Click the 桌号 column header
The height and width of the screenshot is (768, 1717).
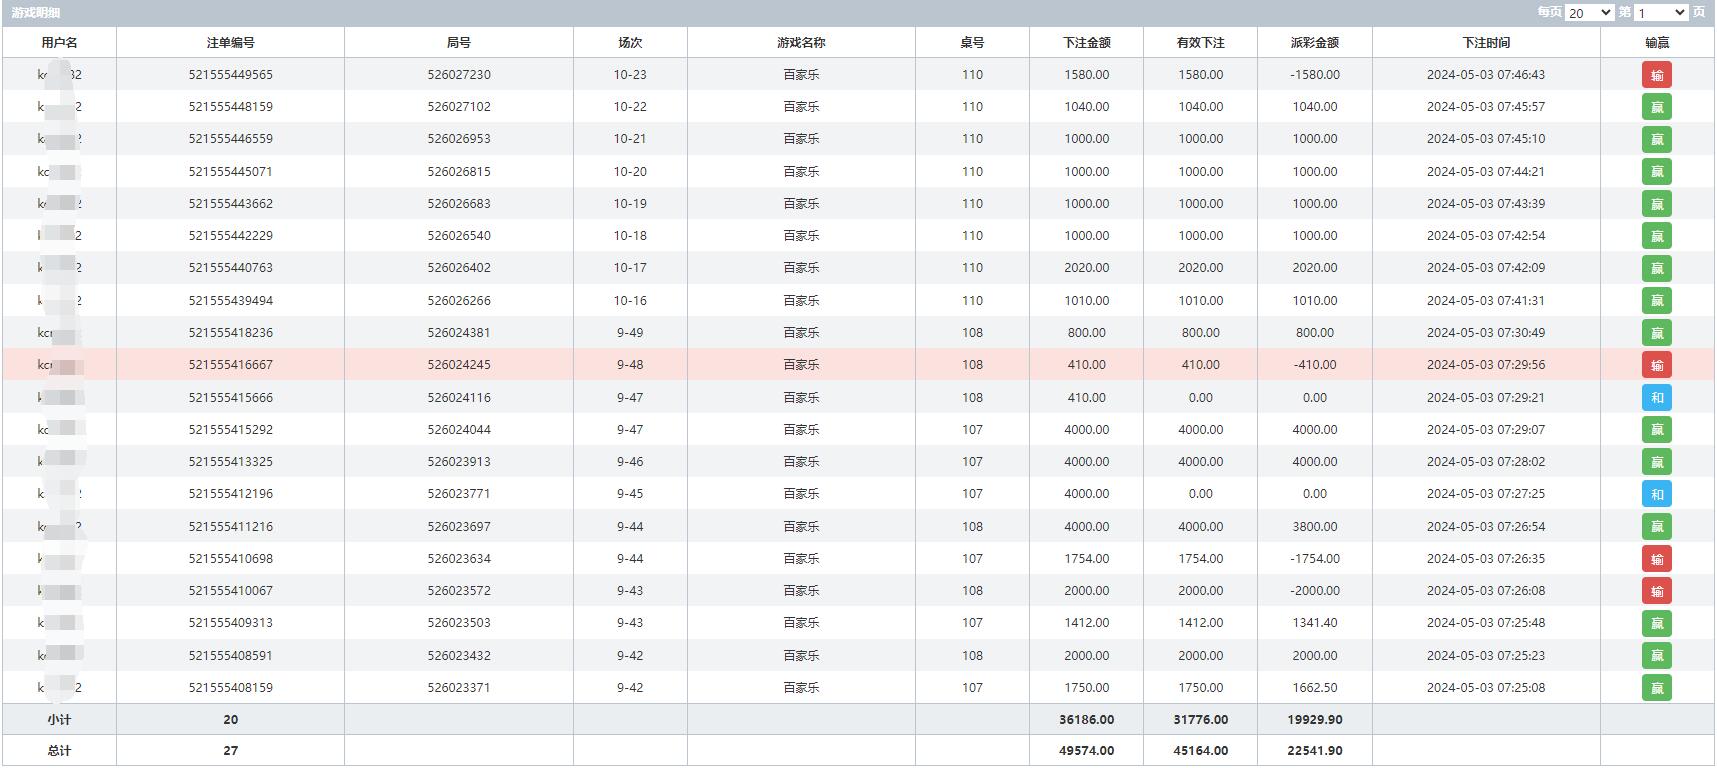pyautogui.click(x=972, y=43)
